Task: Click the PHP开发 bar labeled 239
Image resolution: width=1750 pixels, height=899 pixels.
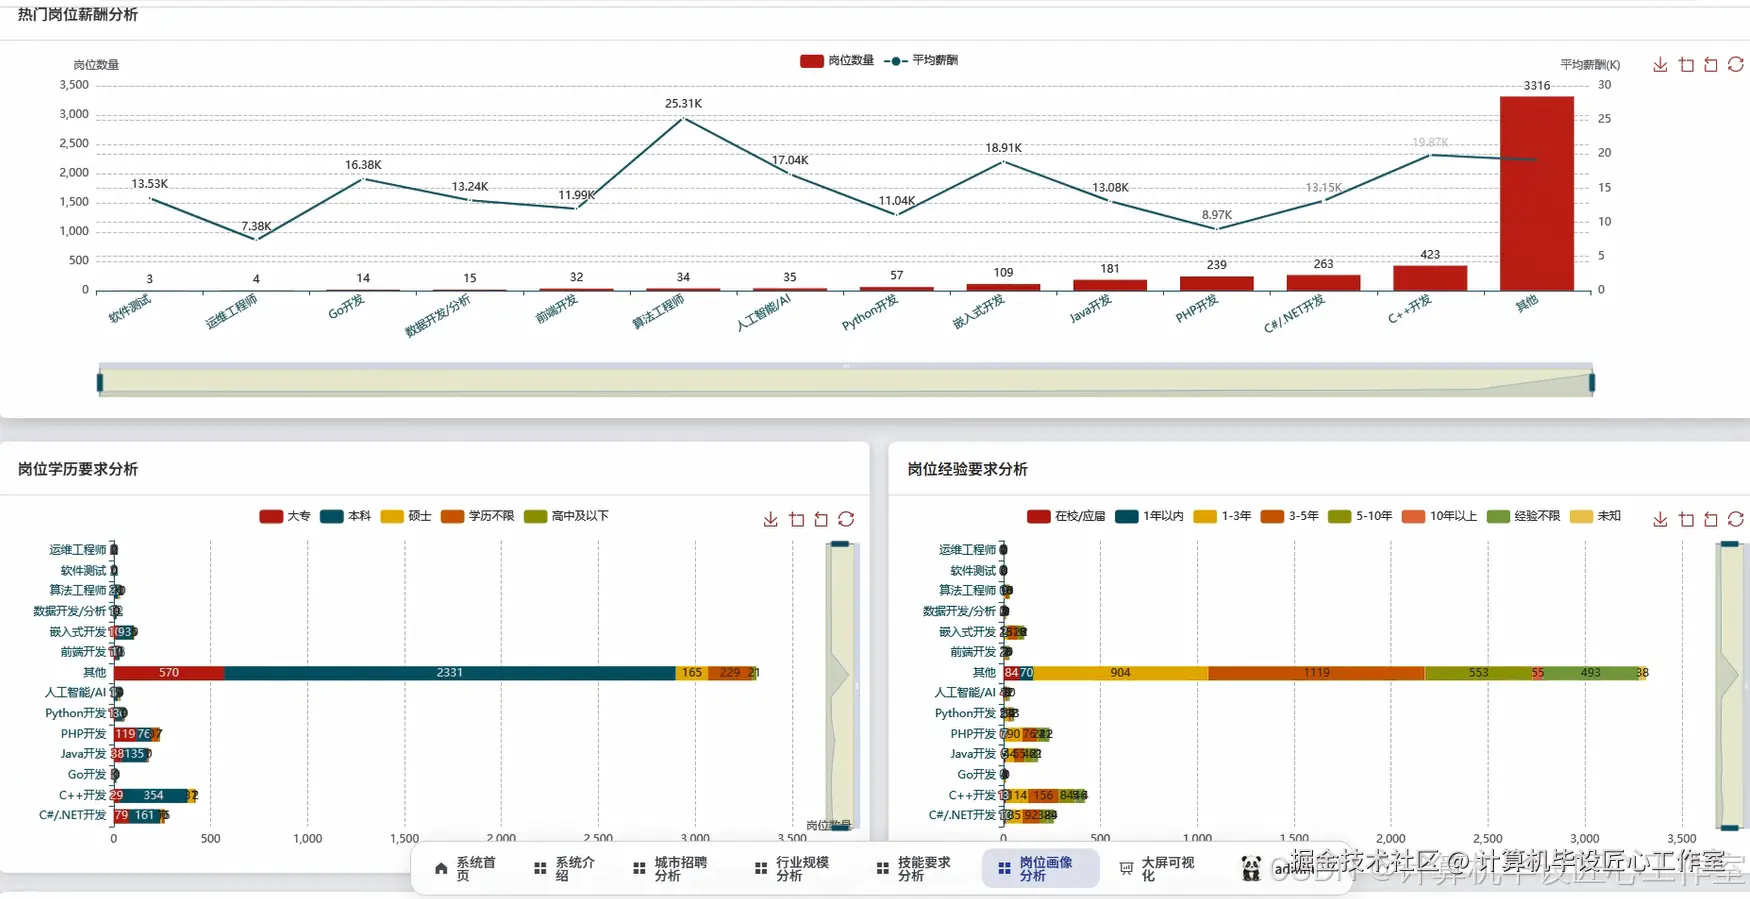Action: (x=1216, y=284)
